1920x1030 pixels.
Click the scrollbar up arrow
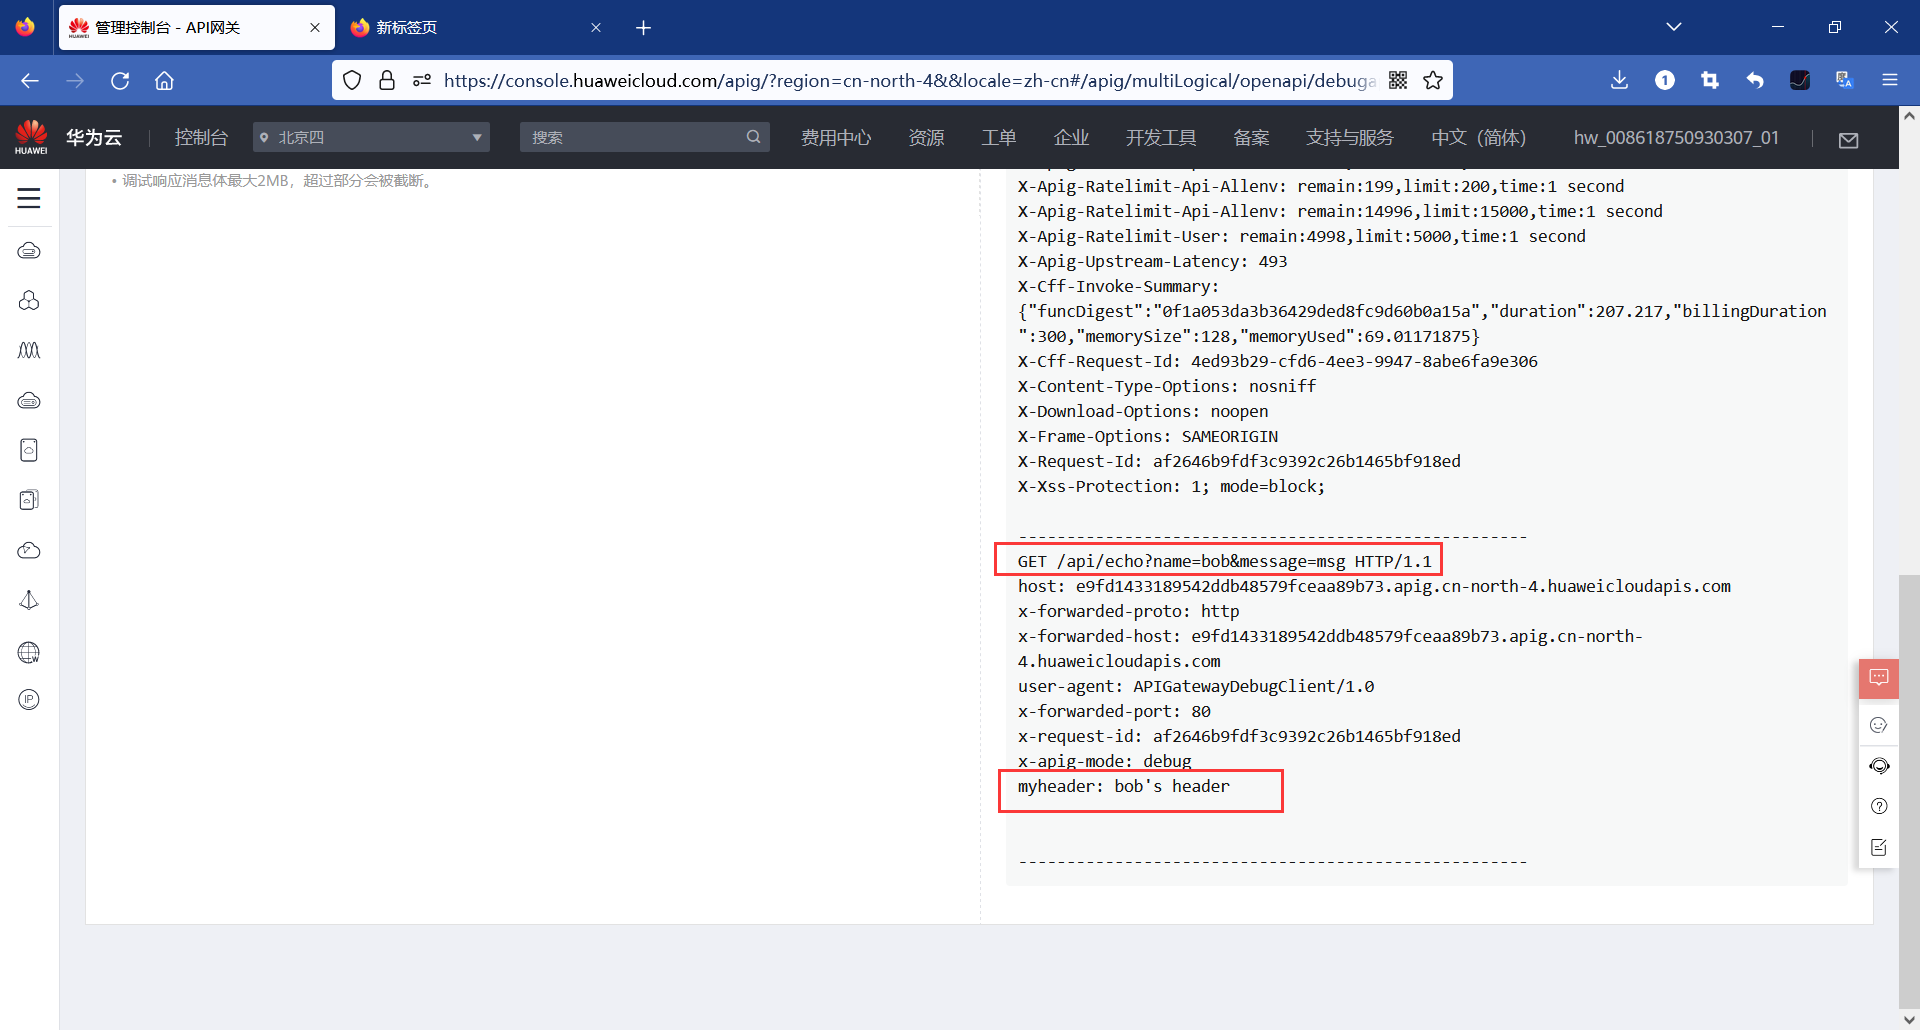pyautogui.click(x=1909, y=115)
